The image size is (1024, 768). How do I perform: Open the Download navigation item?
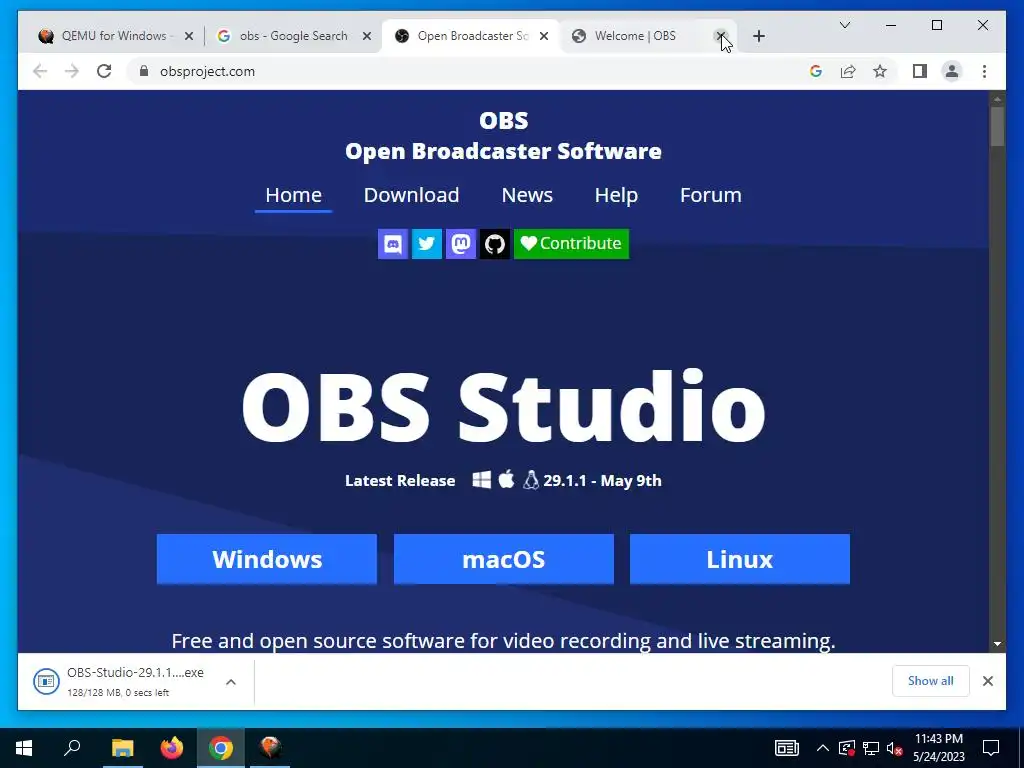[x=411, y=195]
